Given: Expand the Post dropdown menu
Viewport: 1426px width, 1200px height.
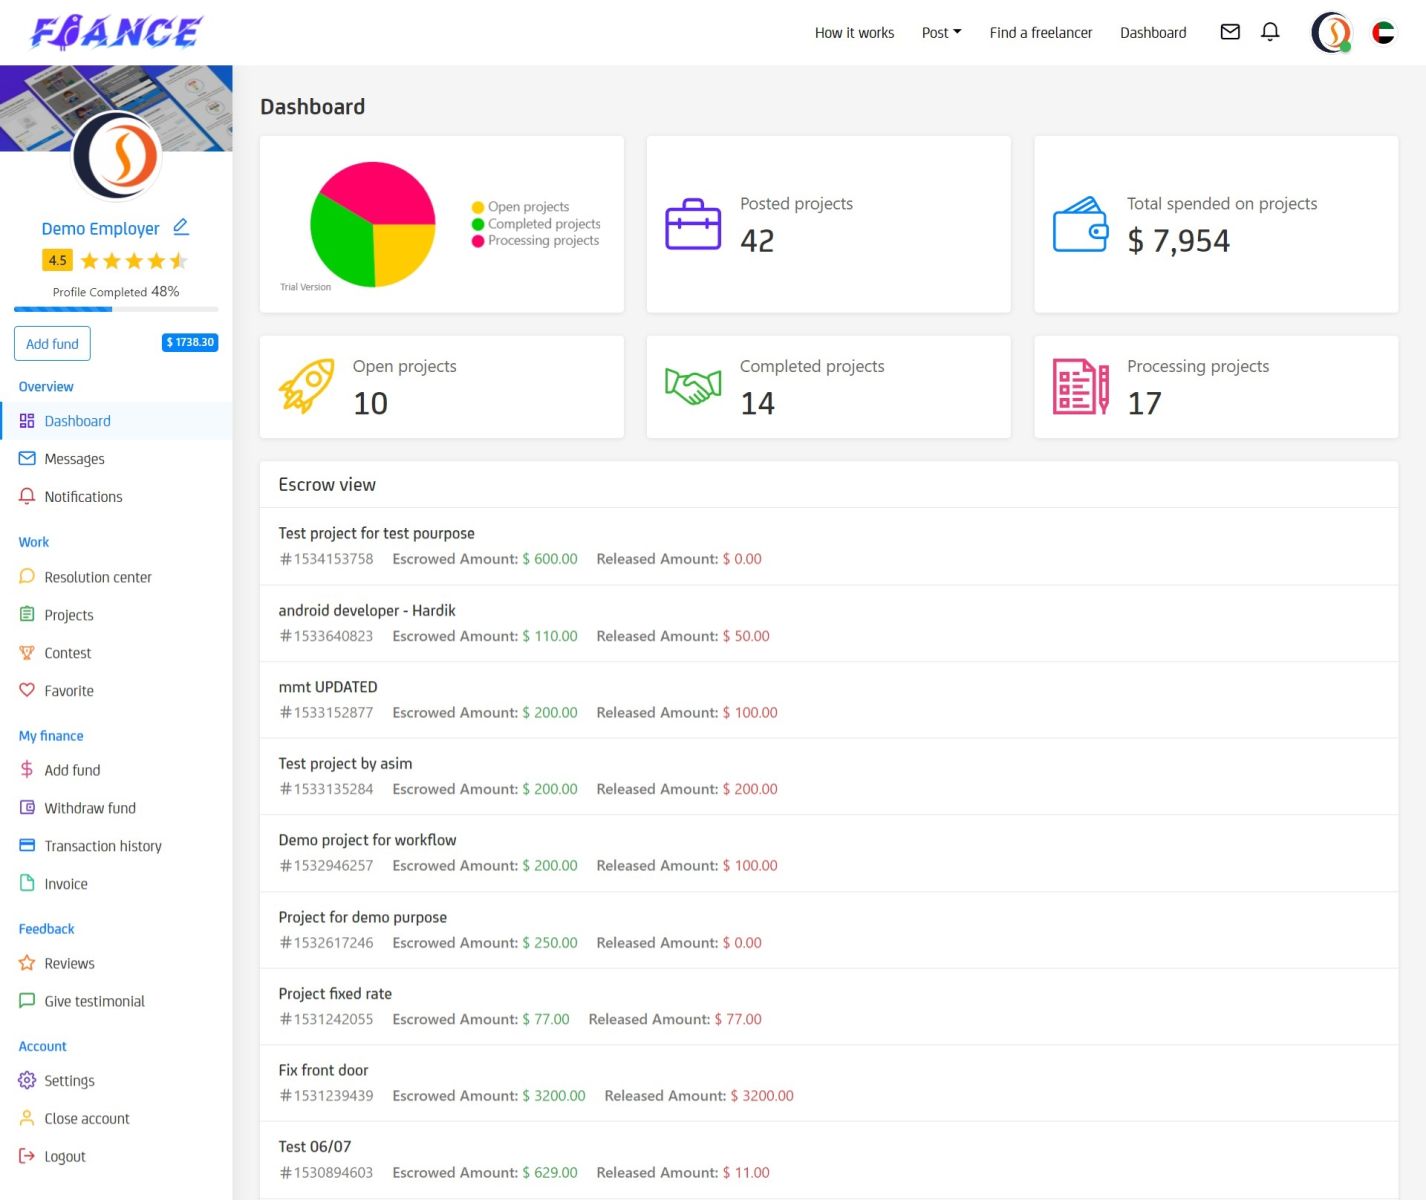Looking at the screenshot, I should coord(941,33).
